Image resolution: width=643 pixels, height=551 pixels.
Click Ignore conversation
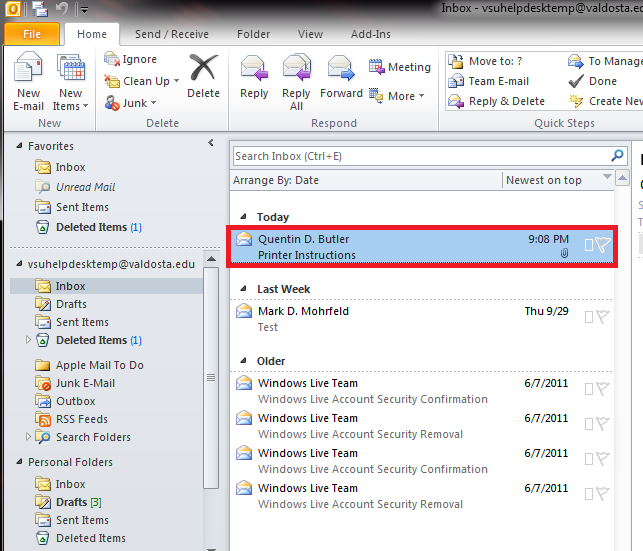pos(130,59)
